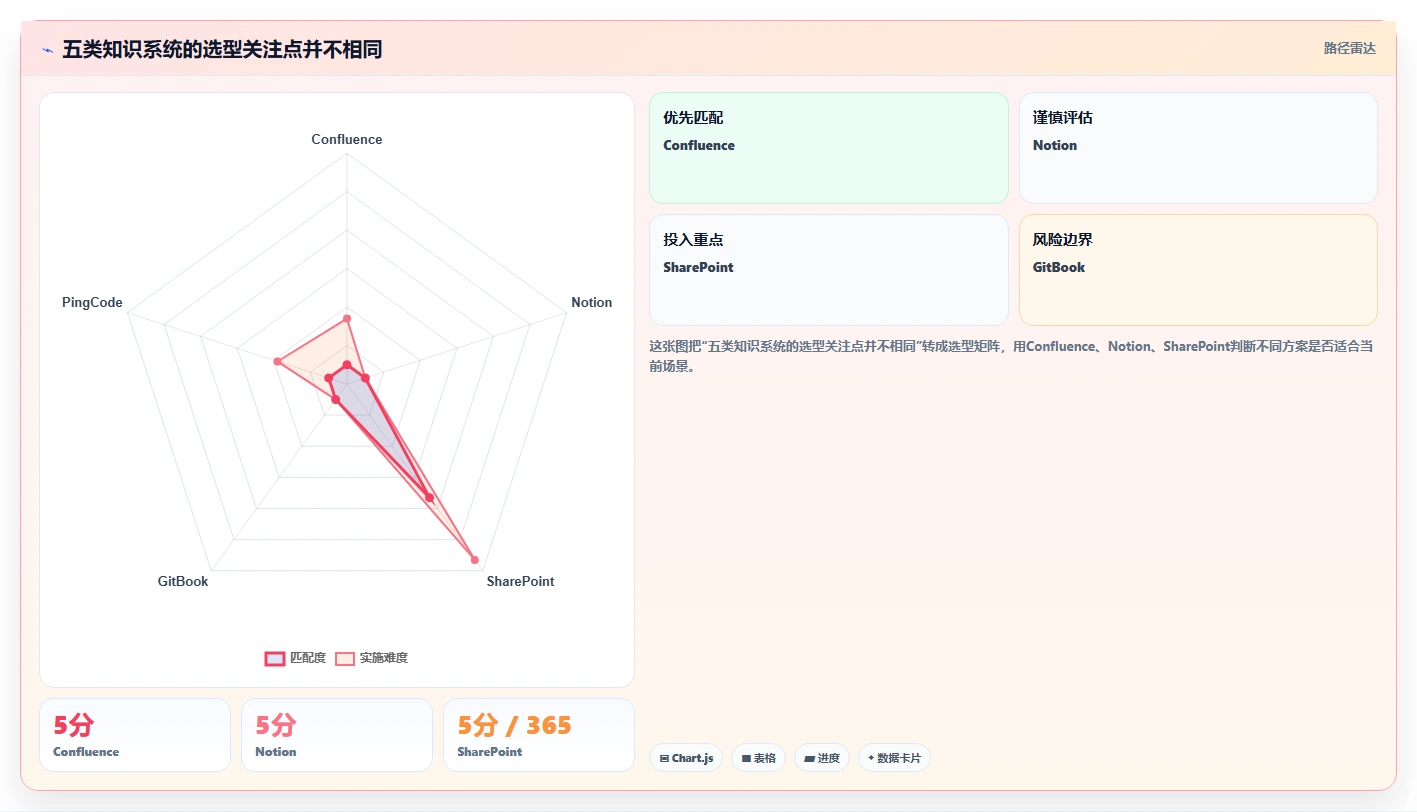Open the 谨慎评估 Notion card
The height and width of the screenshot is (812, 1417).
coord(1198,148)
